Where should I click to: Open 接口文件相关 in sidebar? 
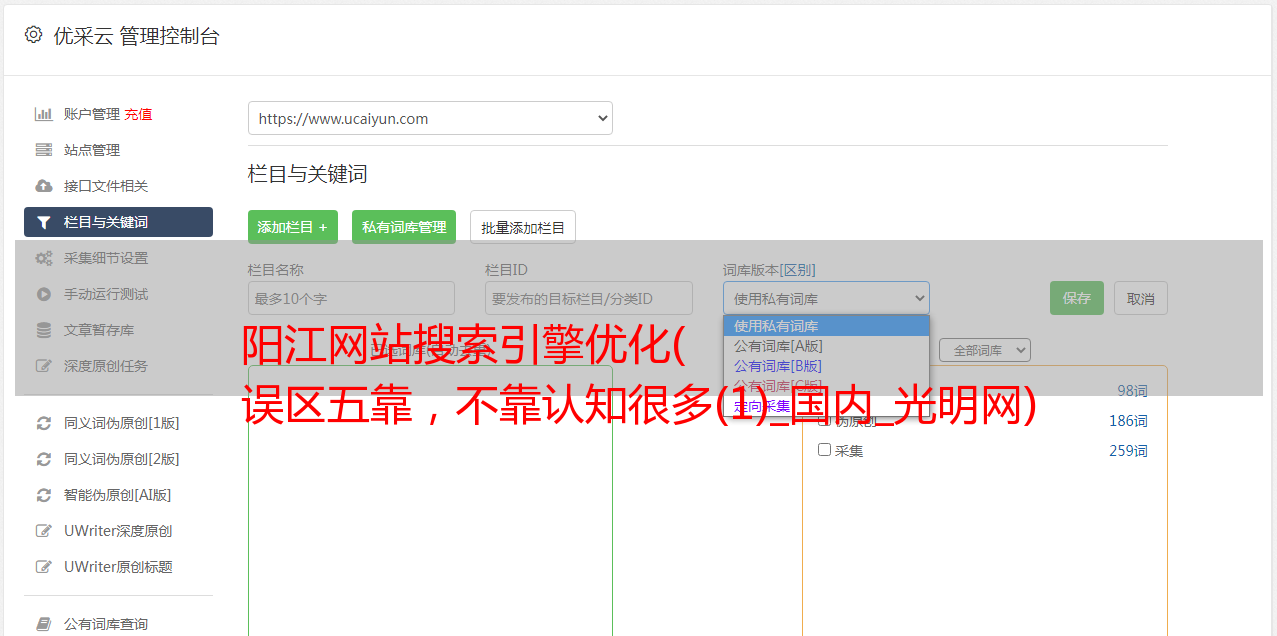pyautogui.click(x=105, y=186)
